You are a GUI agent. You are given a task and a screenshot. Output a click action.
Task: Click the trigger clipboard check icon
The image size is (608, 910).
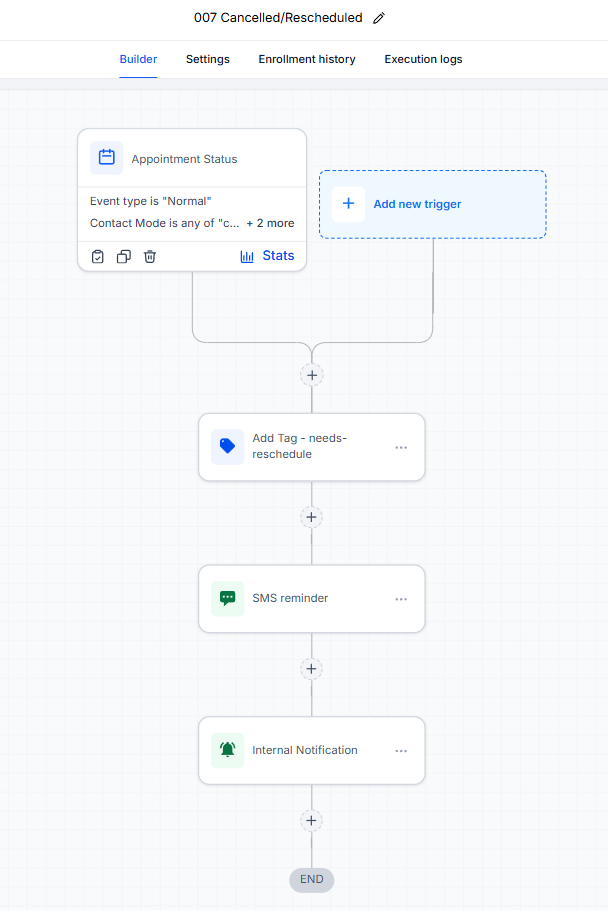pos(97,257)
